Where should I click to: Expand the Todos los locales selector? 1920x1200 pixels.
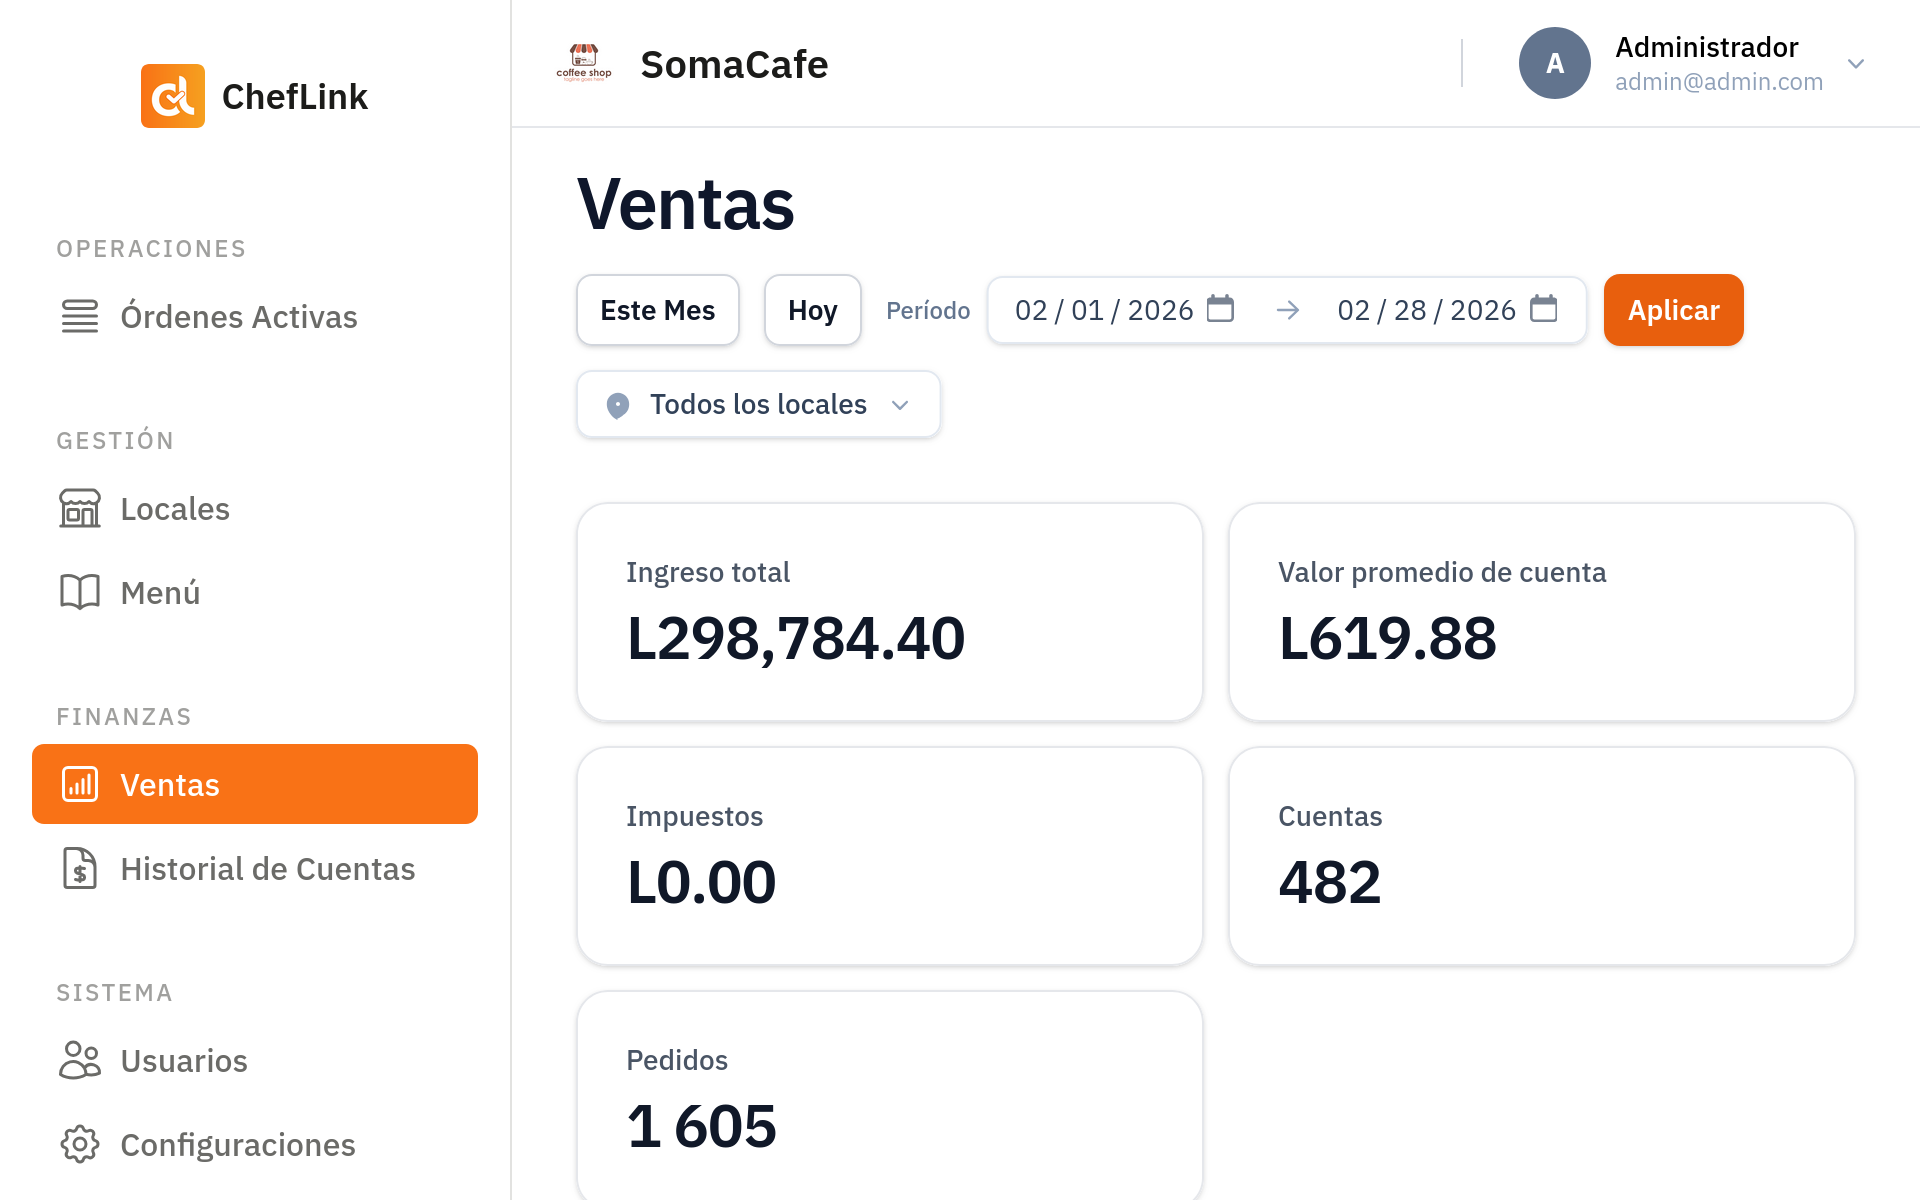[899, 405]
